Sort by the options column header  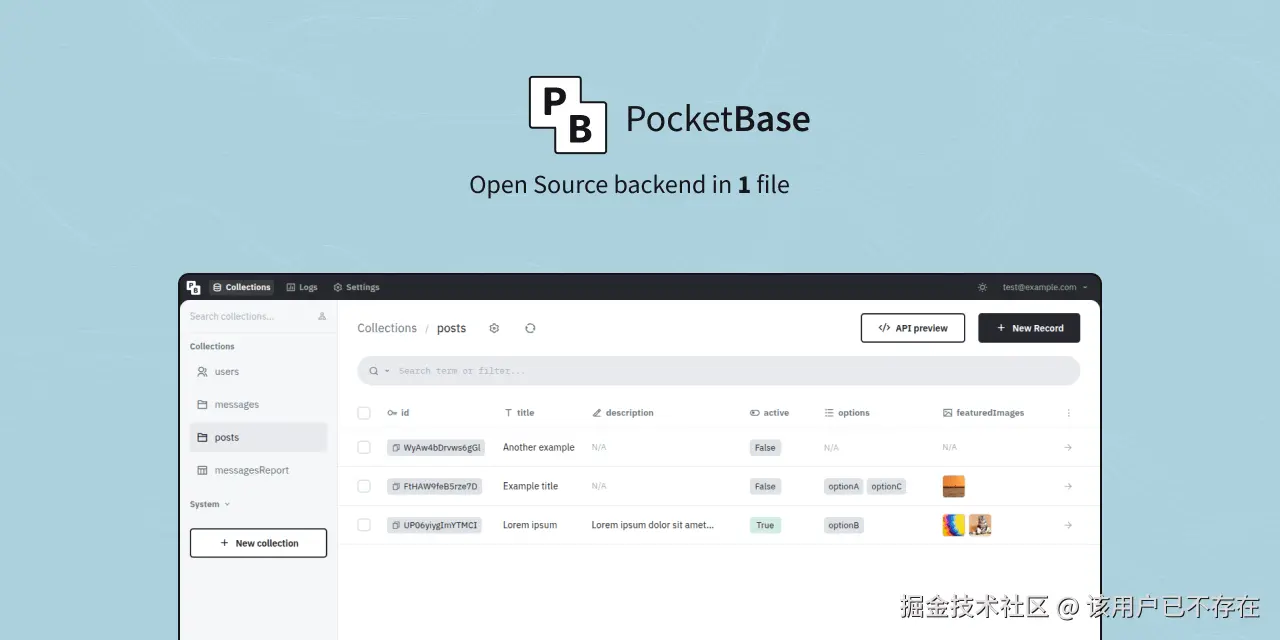pyautogui.click(x=847, y=413)
